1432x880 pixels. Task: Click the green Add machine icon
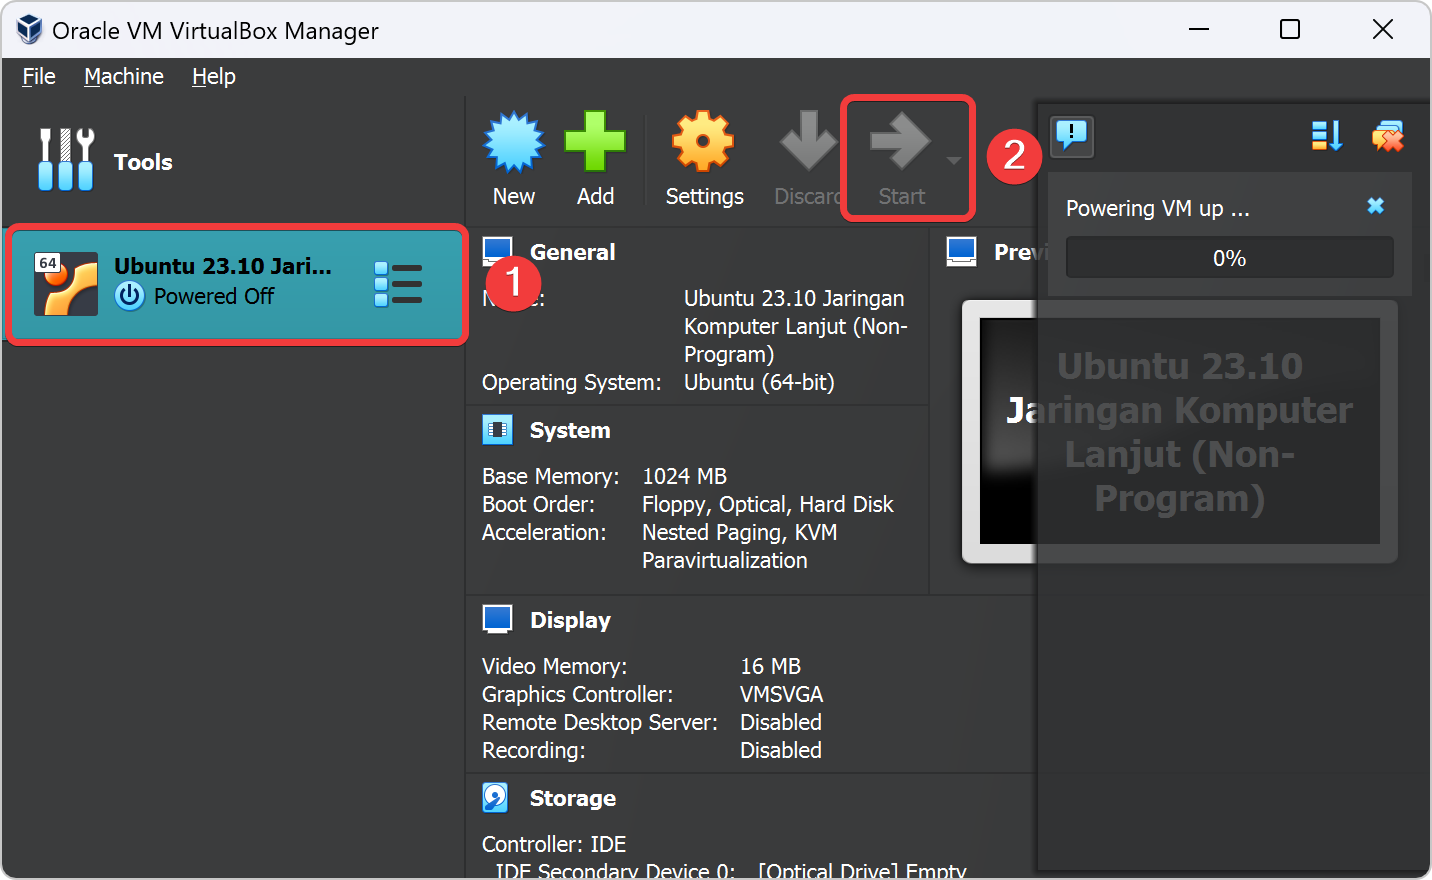[595, 142]
